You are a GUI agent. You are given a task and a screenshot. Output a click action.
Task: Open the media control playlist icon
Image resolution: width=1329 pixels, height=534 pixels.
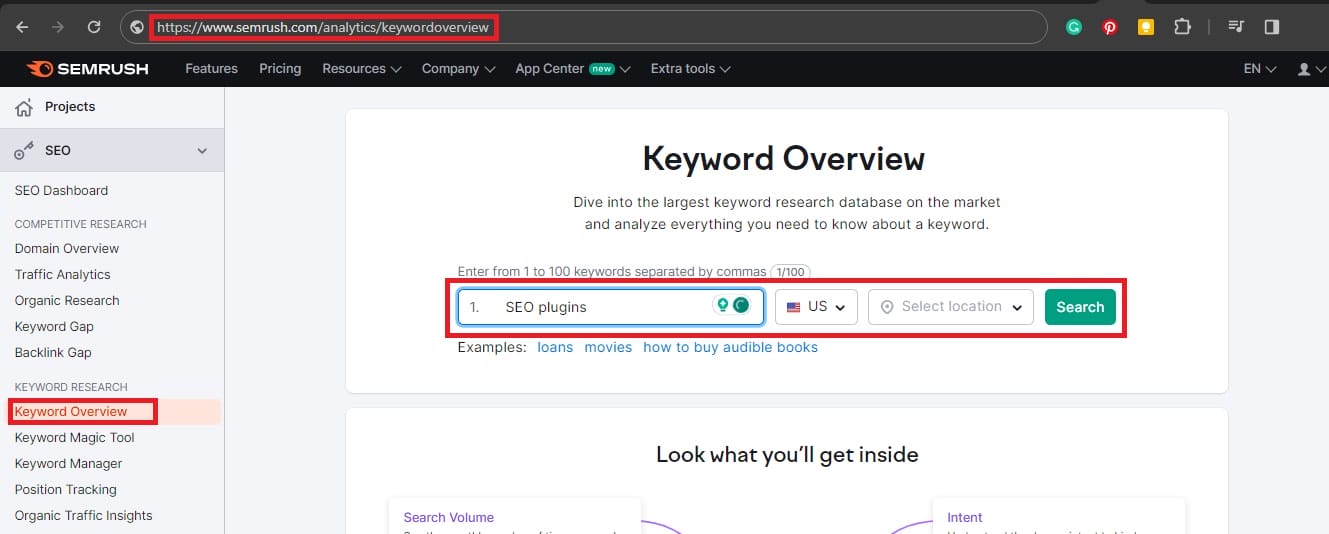1236,27
